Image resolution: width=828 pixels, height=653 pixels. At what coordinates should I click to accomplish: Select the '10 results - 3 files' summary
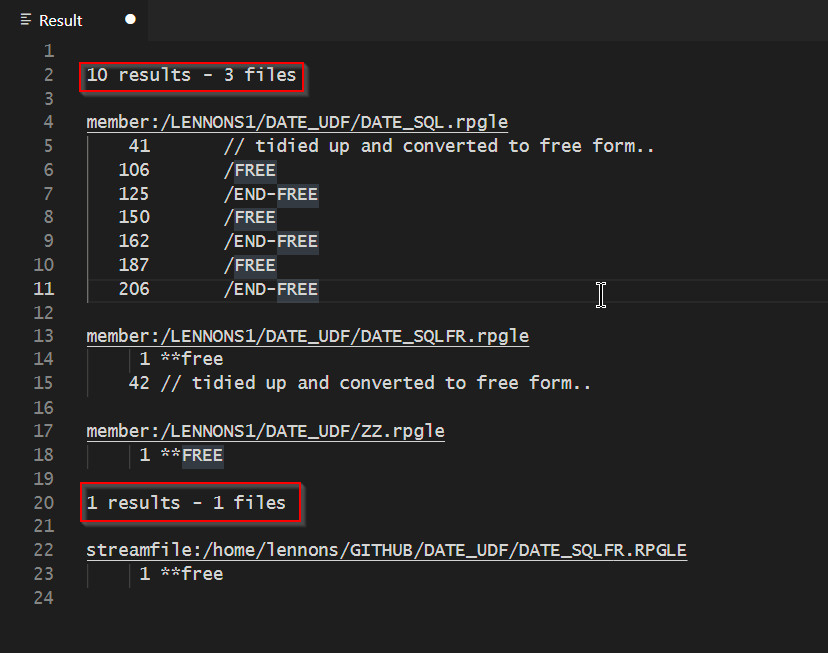191,75
